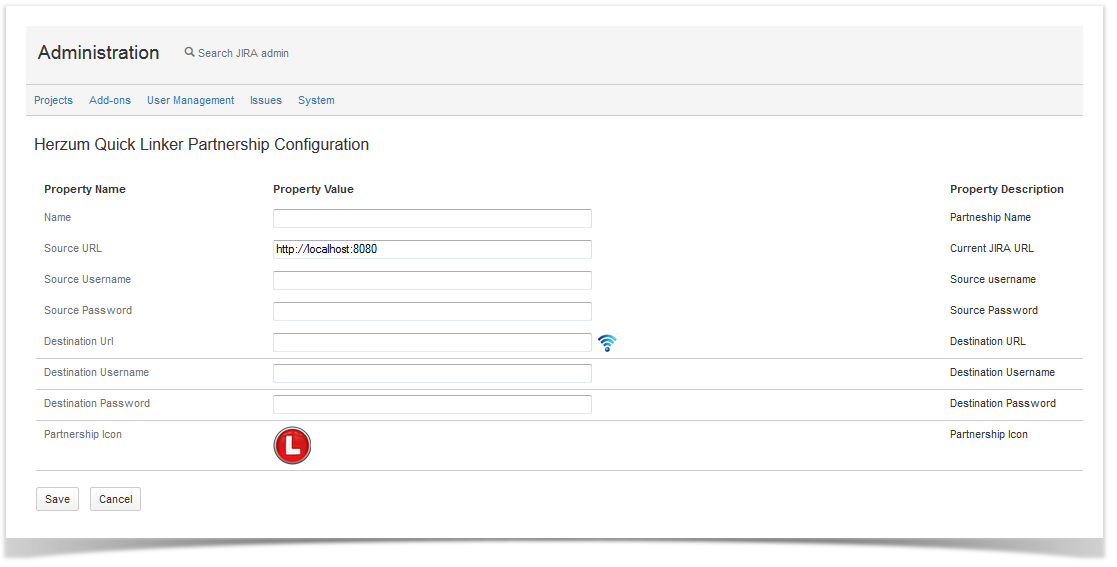Image resolution: width=1117 pixels, height=567 pixels.
Task: Focus the Source Password field
Action: [432, 311]
